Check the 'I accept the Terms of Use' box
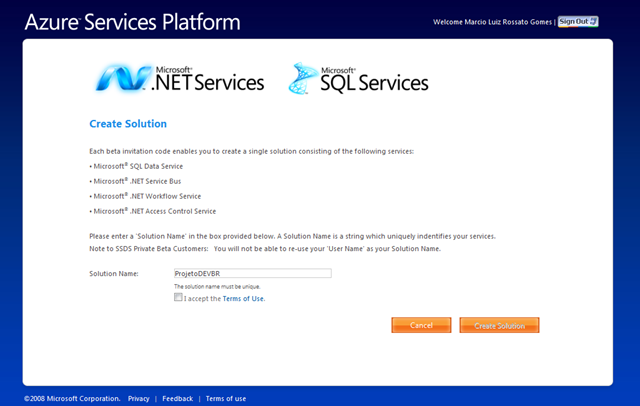Image resolution: width=640 pixels, height=406 pixels. point(178,297)
